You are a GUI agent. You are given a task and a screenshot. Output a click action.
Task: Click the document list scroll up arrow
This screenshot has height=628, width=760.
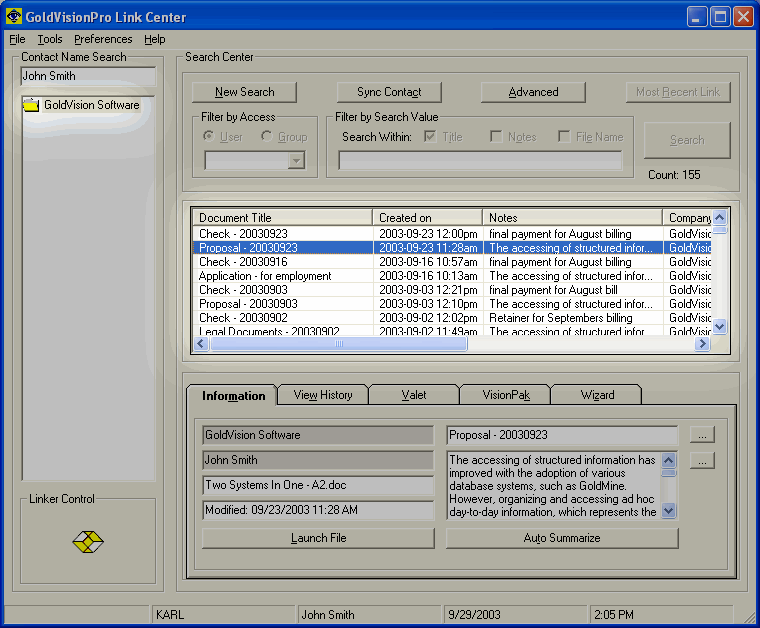click(x=719, y=217)
